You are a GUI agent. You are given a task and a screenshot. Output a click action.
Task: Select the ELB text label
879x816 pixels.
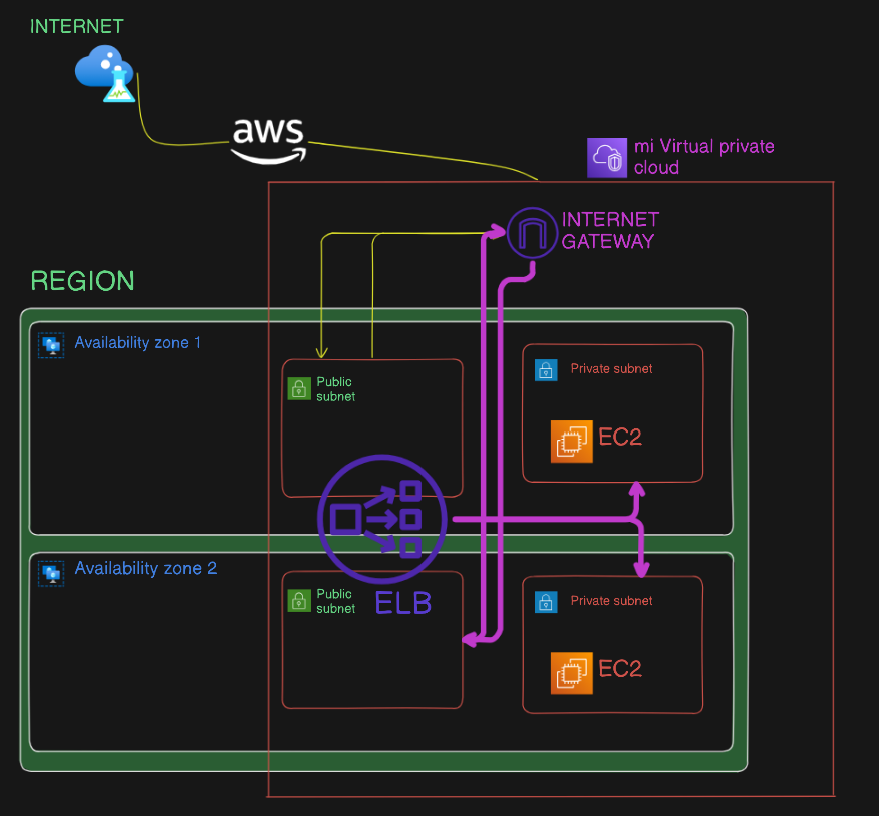pos(403,603)
